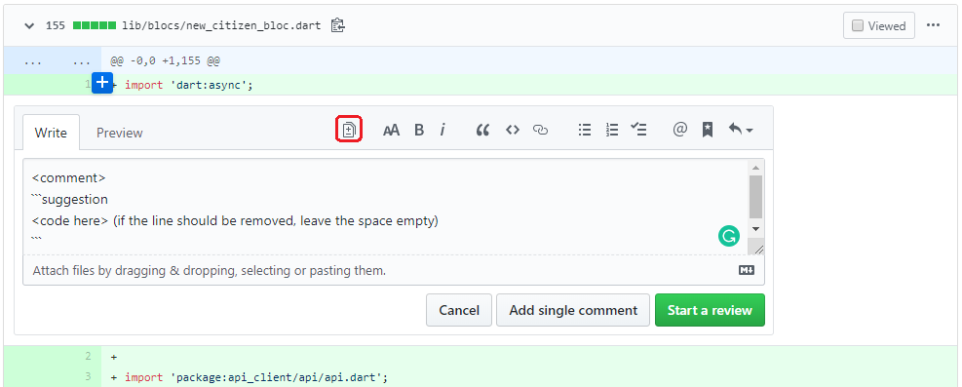Insert a quote block
This screenshot has height=387, width=962.
click(483, 130)
